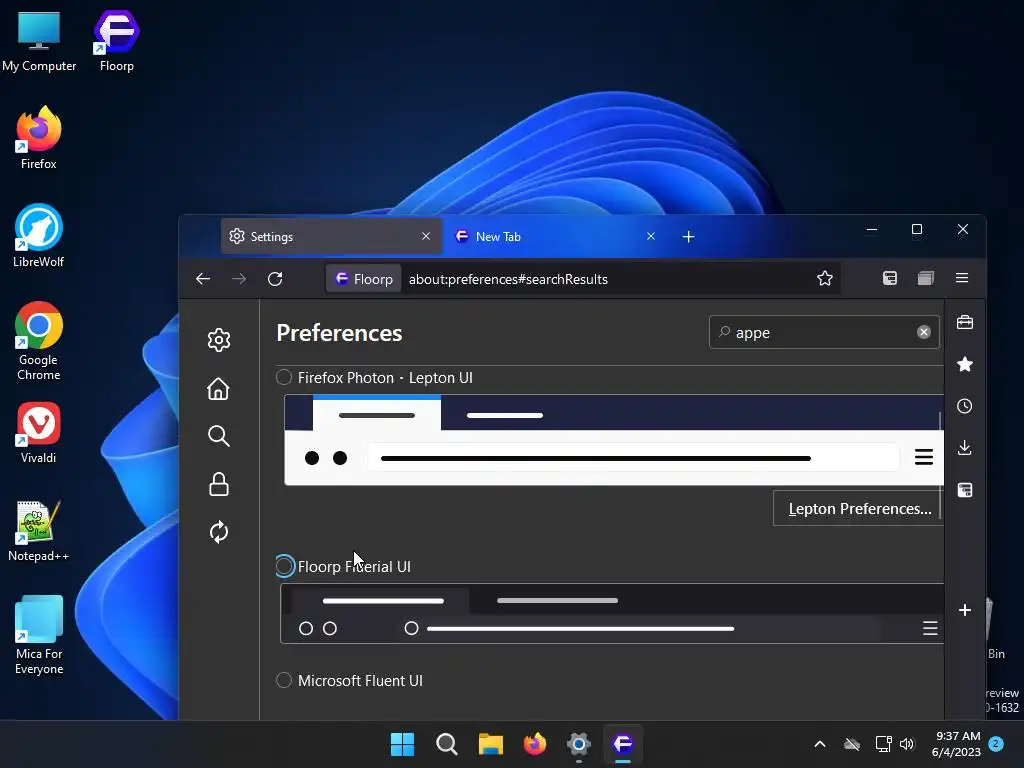
Task: Select the My Computer desktop icon
Action: pos(39,40)
